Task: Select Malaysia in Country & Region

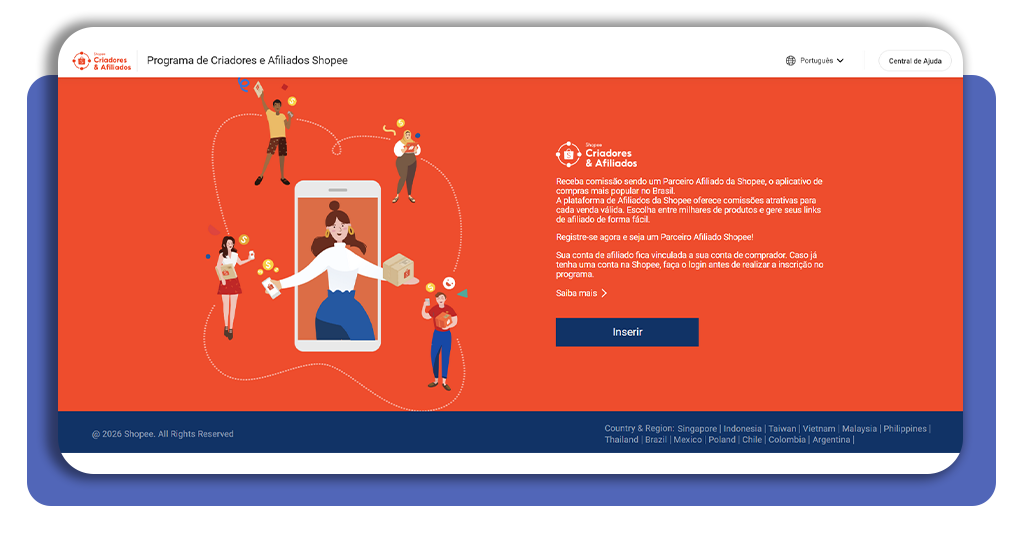Action: point(859,429)
